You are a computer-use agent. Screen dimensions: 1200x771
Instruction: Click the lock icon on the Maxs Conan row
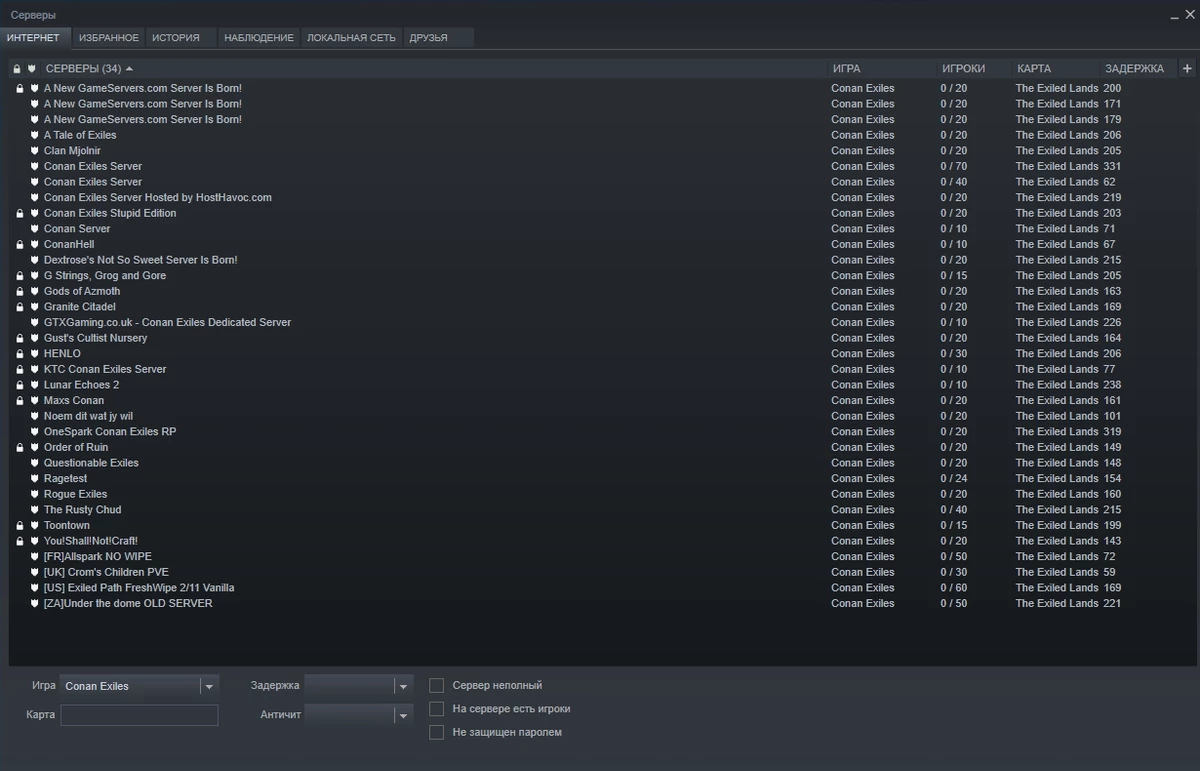19,401
